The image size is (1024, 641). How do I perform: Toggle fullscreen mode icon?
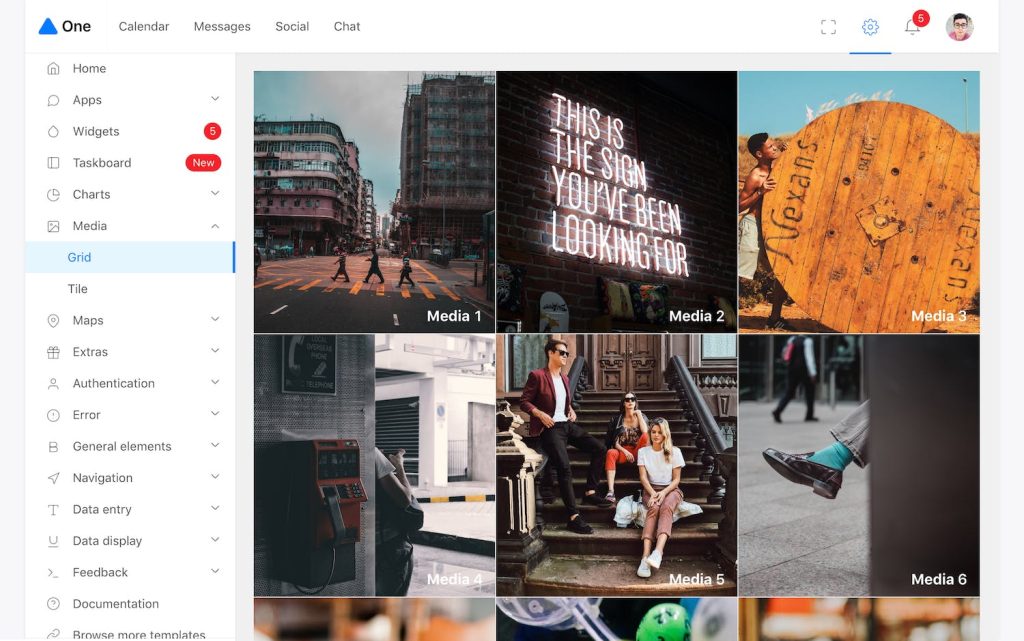click(828, 27)
